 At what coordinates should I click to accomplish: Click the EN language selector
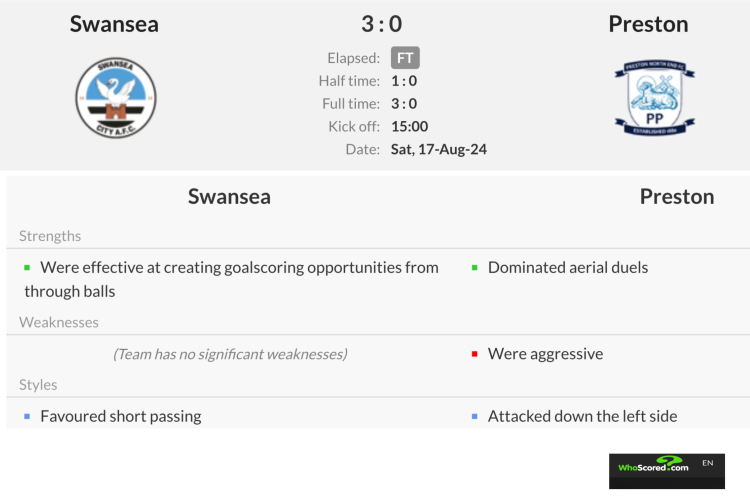[x=708, y=463]
